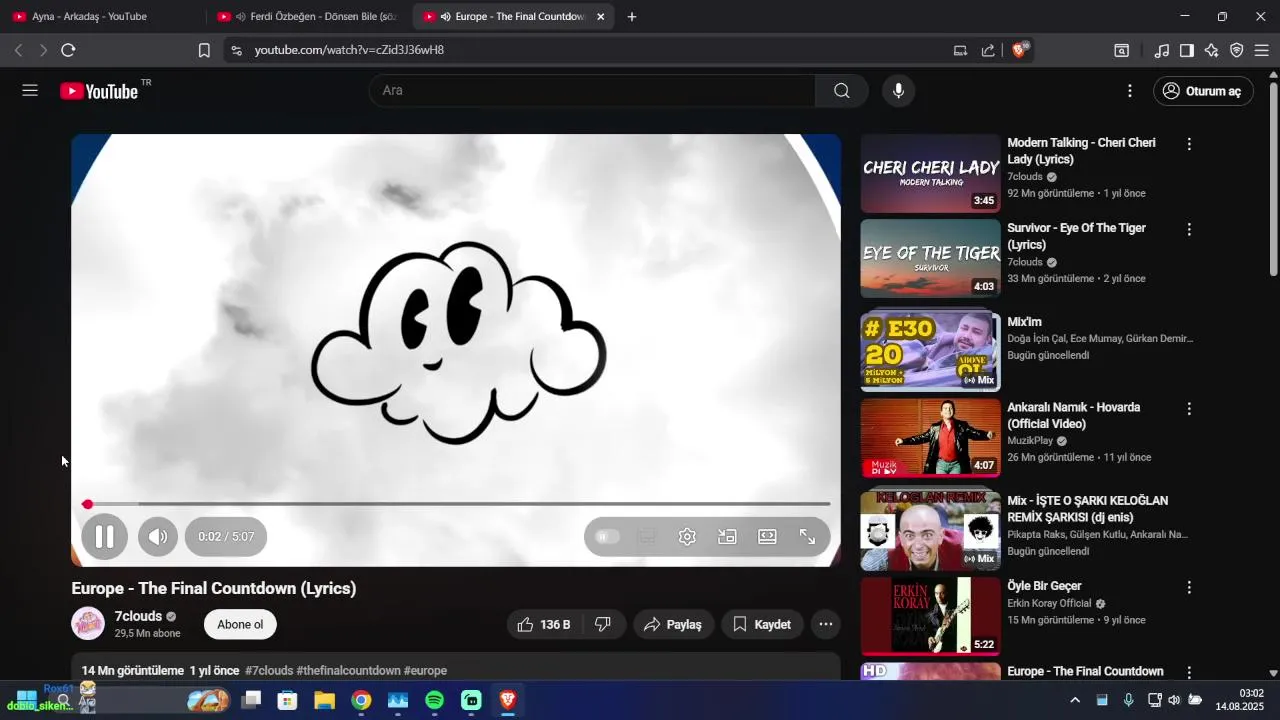Click the URL address bar

click(x=590, y=50)
